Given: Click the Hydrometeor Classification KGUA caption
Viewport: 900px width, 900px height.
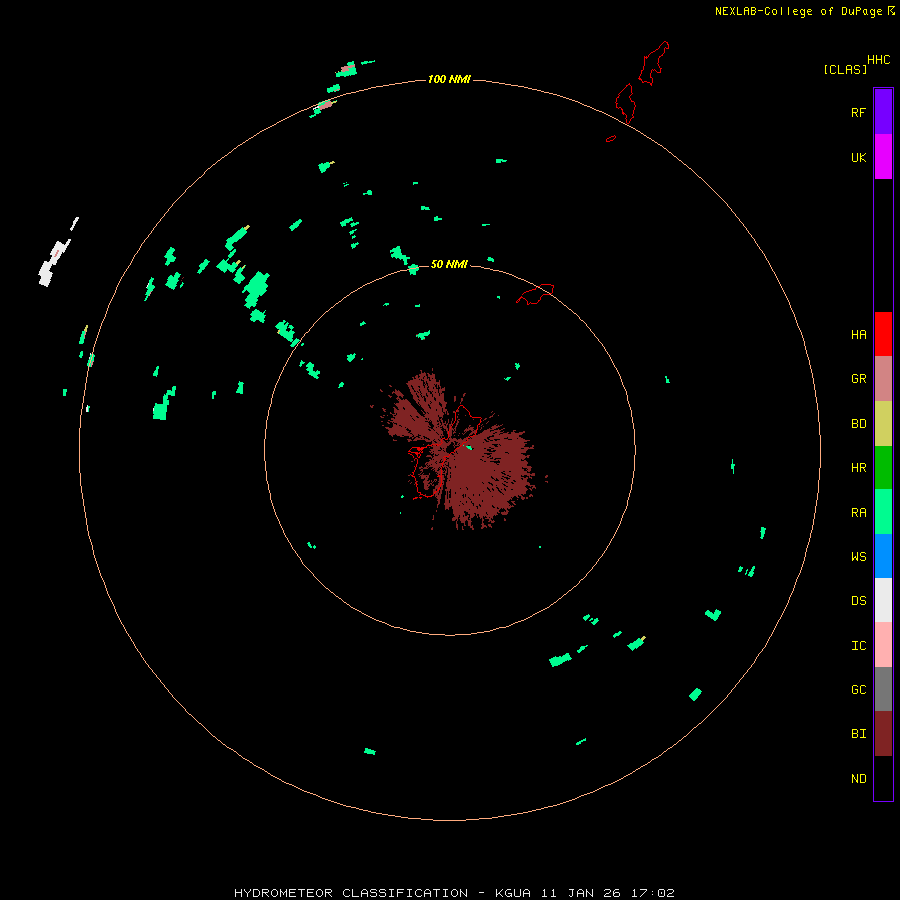Looking at the screenshot, I should click(454, 893).
